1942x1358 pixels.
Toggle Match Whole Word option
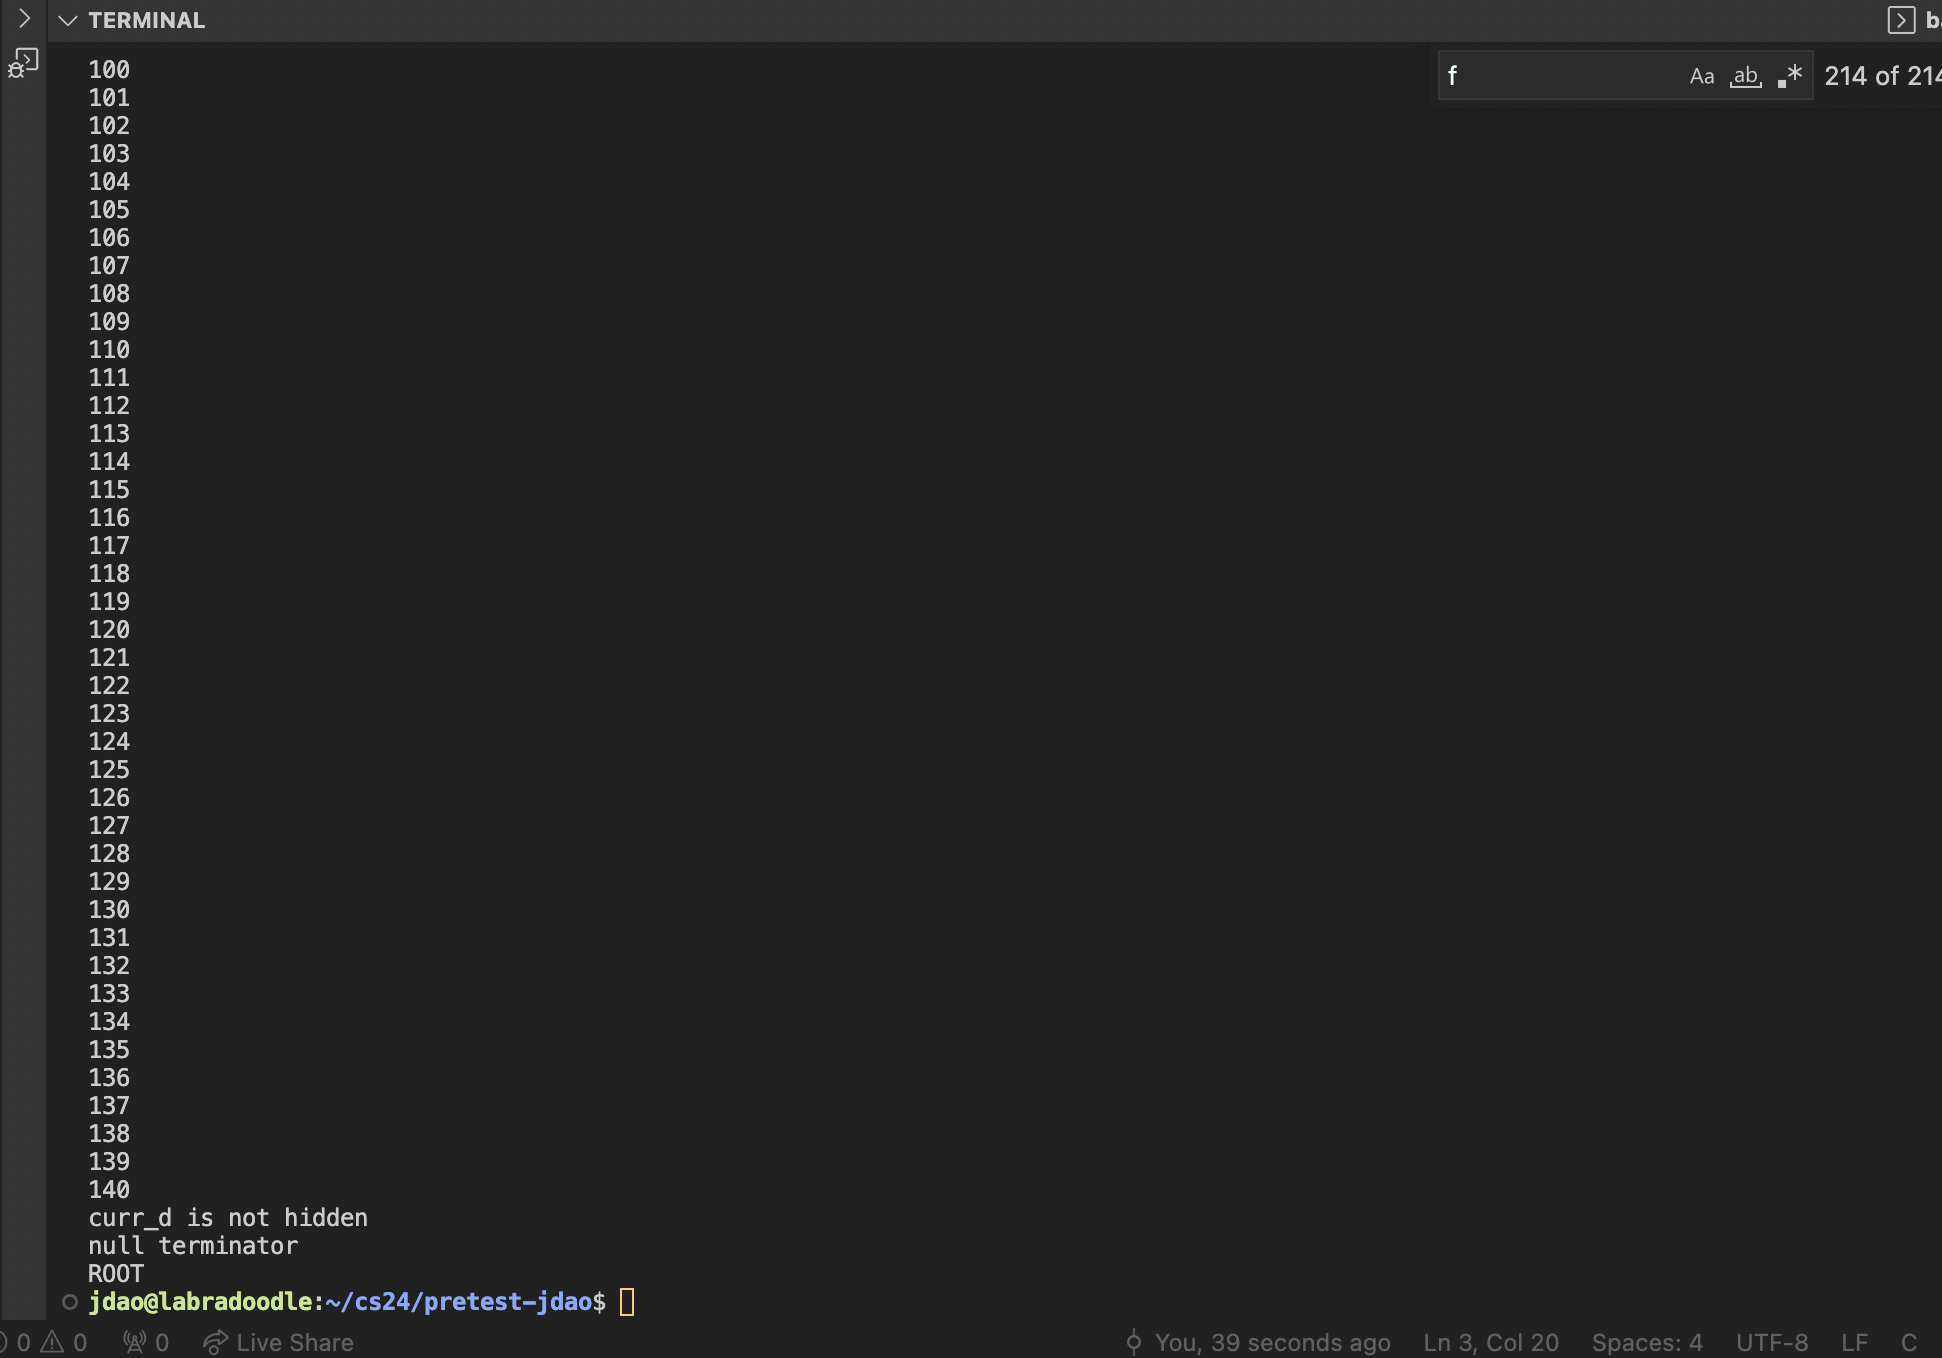[x=1745, y=76]
